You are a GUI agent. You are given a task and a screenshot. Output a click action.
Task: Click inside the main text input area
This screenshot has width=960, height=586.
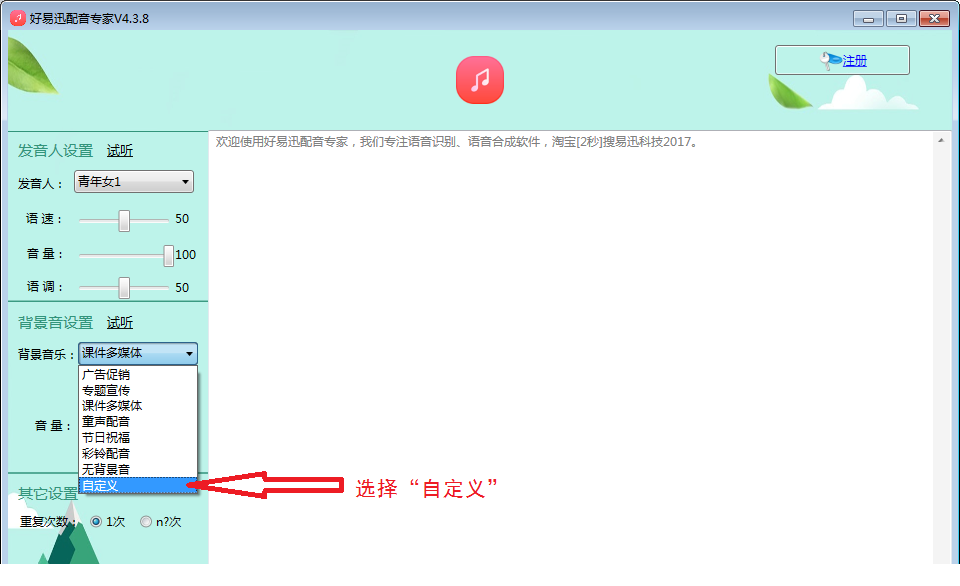[571, 349]
